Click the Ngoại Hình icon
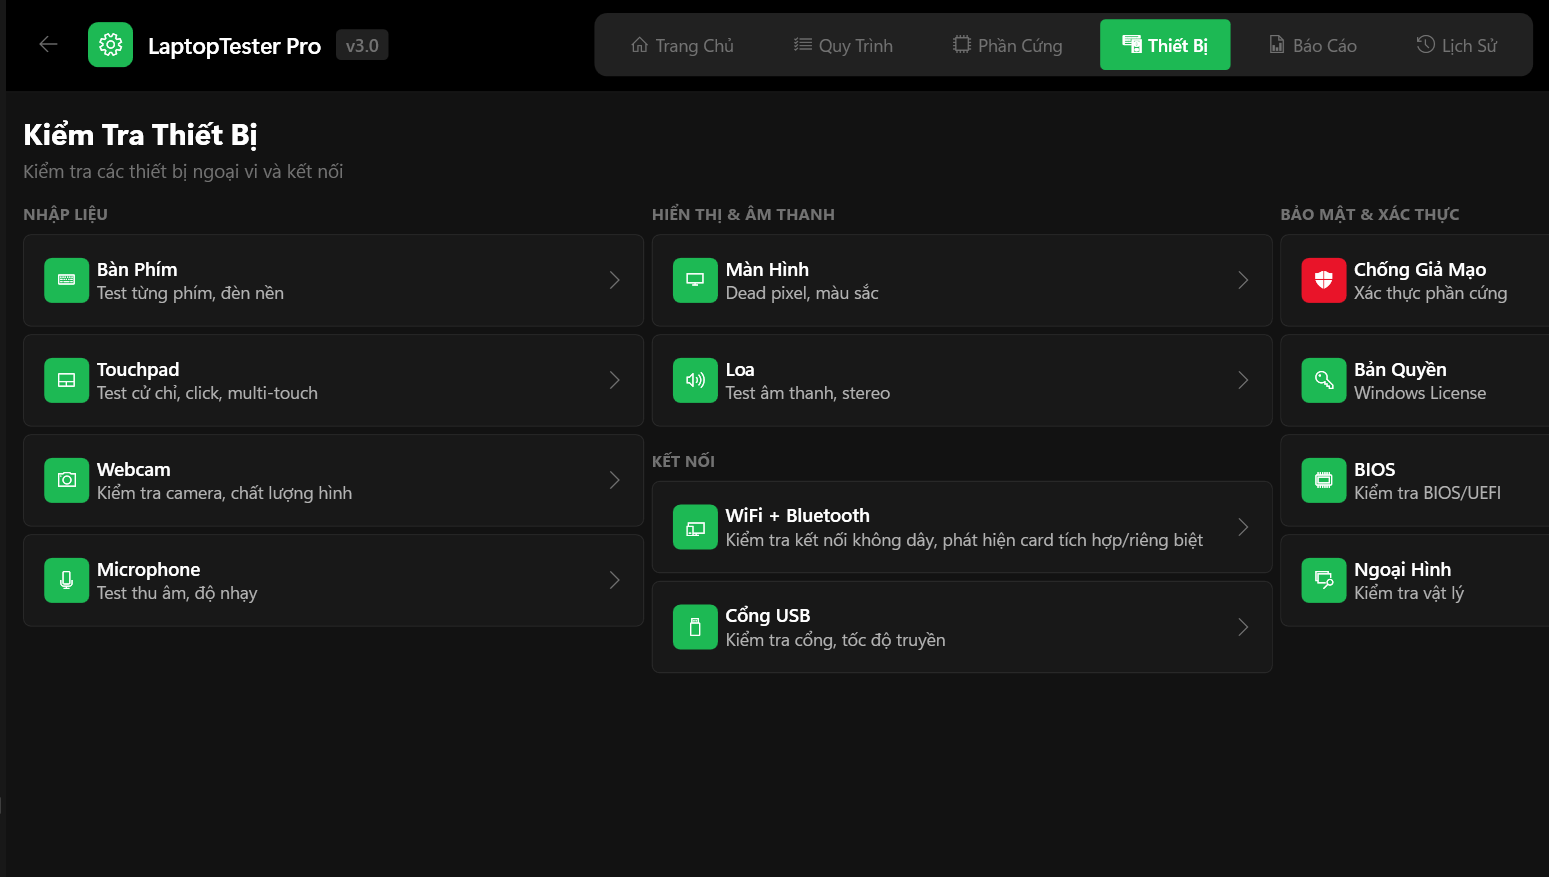The width and height of the screenshot is (1549, 877). tap(1323, 580)
